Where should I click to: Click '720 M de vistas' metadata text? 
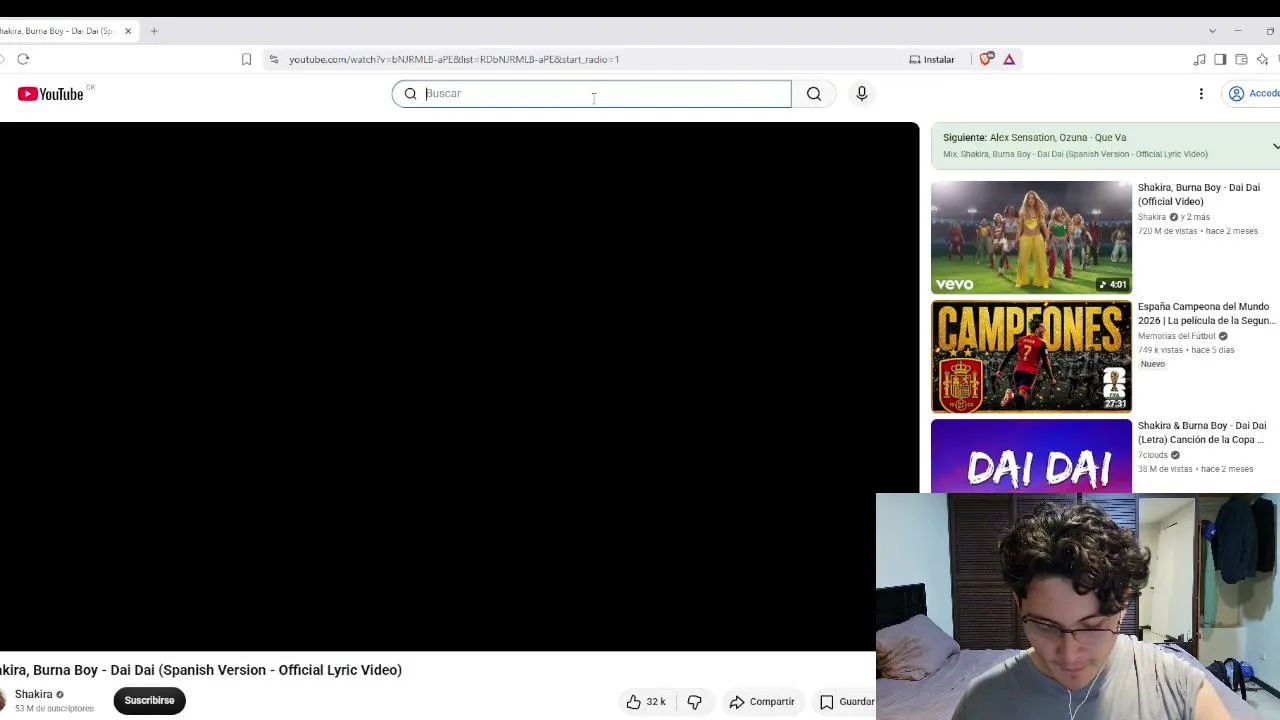click(x=1167, y=231)
